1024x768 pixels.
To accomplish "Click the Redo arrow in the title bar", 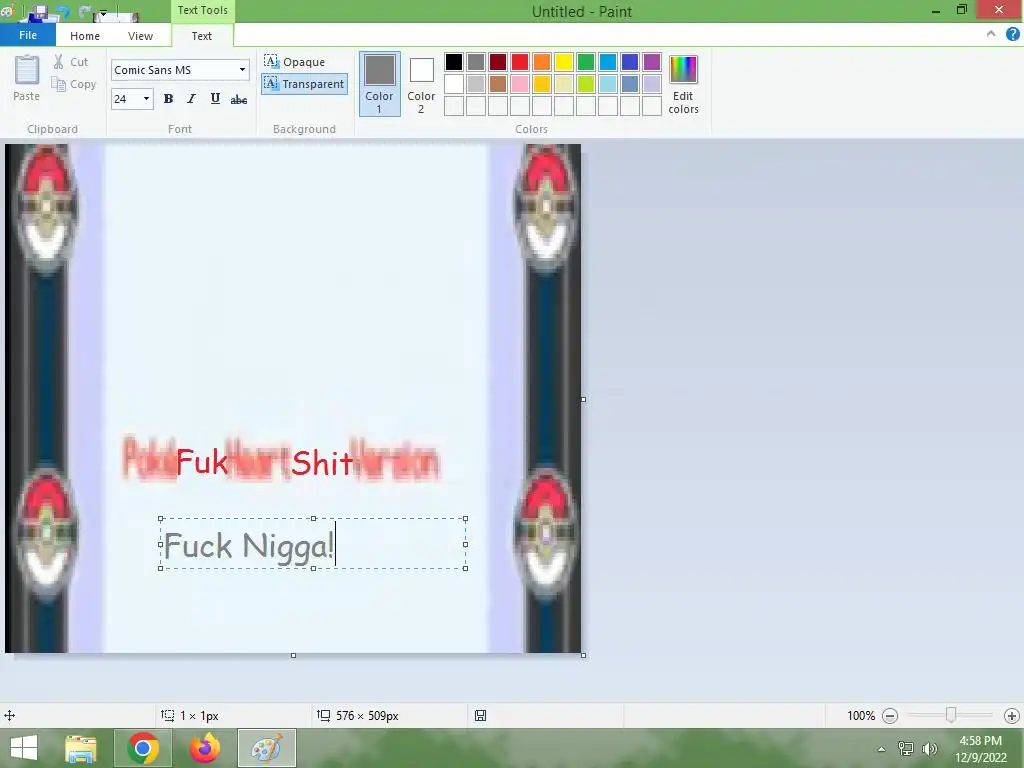I will tap(85, 11).
